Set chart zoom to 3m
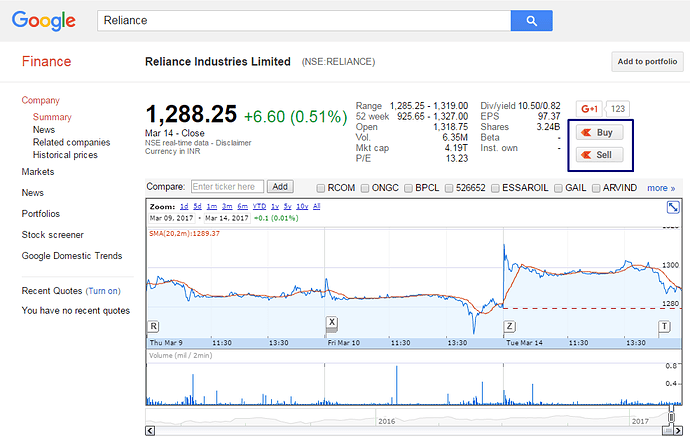This screenshot has height=437, width=690. [227, 206]
